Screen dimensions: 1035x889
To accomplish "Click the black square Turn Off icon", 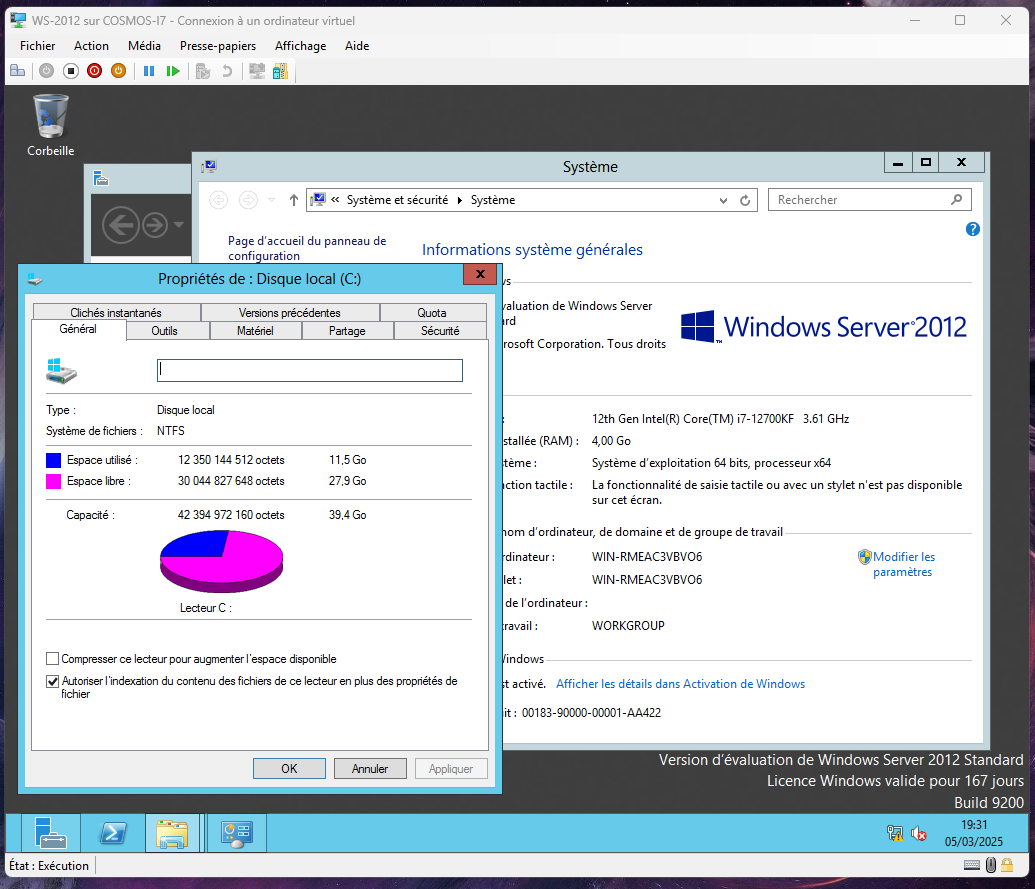I will [x=70, y=71].
